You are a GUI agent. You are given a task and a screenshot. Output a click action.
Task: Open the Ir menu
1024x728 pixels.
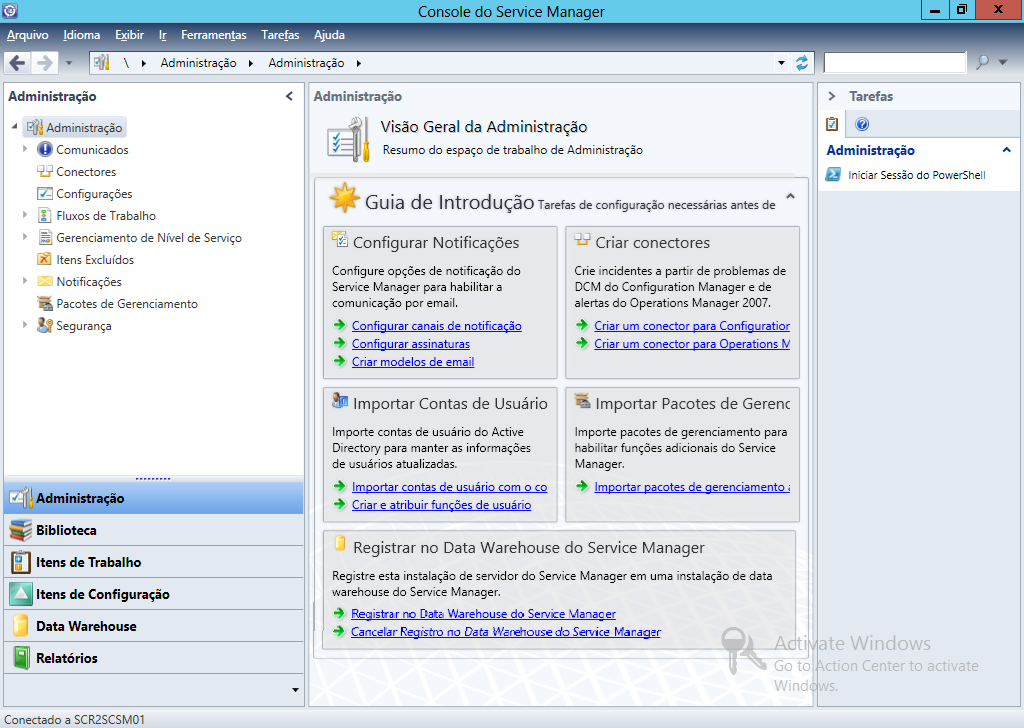pos(163,35)
